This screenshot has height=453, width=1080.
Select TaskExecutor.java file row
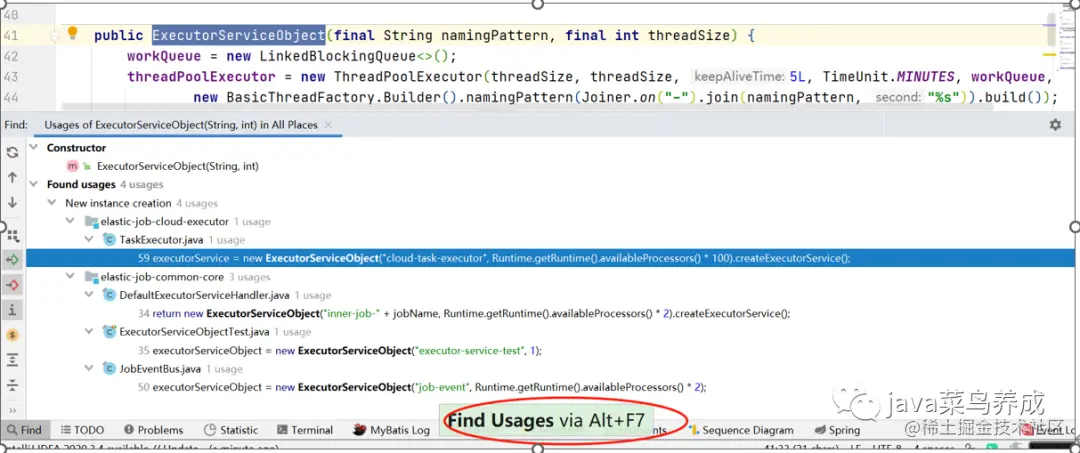coord(162,240)
